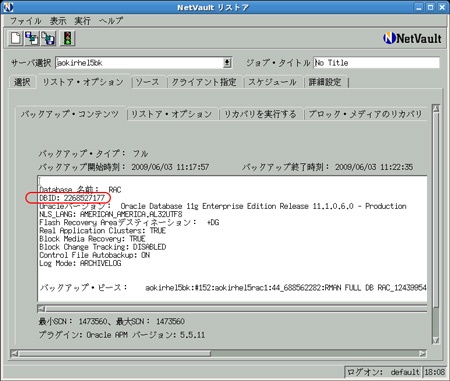Open the 実行 menu
Screen dimensions: 450x381
(82, 21)
